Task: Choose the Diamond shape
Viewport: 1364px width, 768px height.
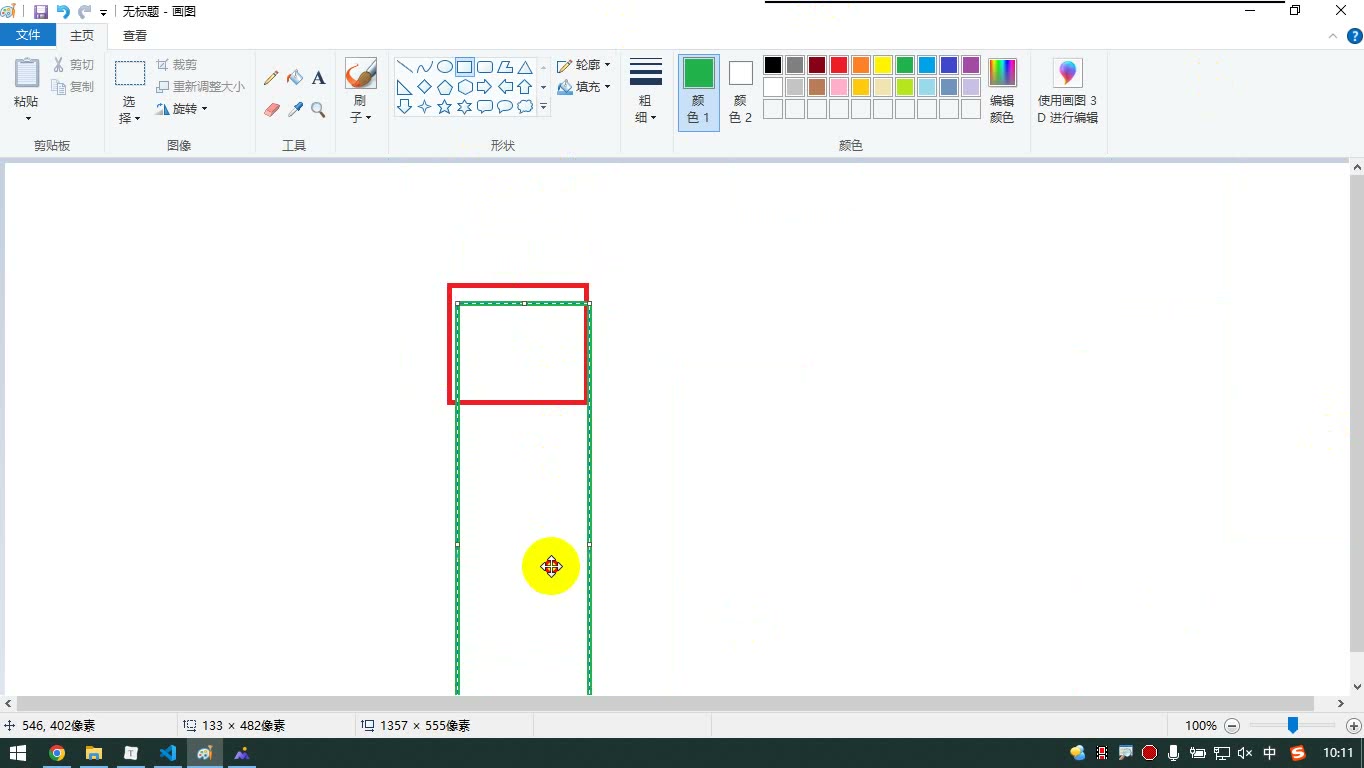Action: click(425, 87)
